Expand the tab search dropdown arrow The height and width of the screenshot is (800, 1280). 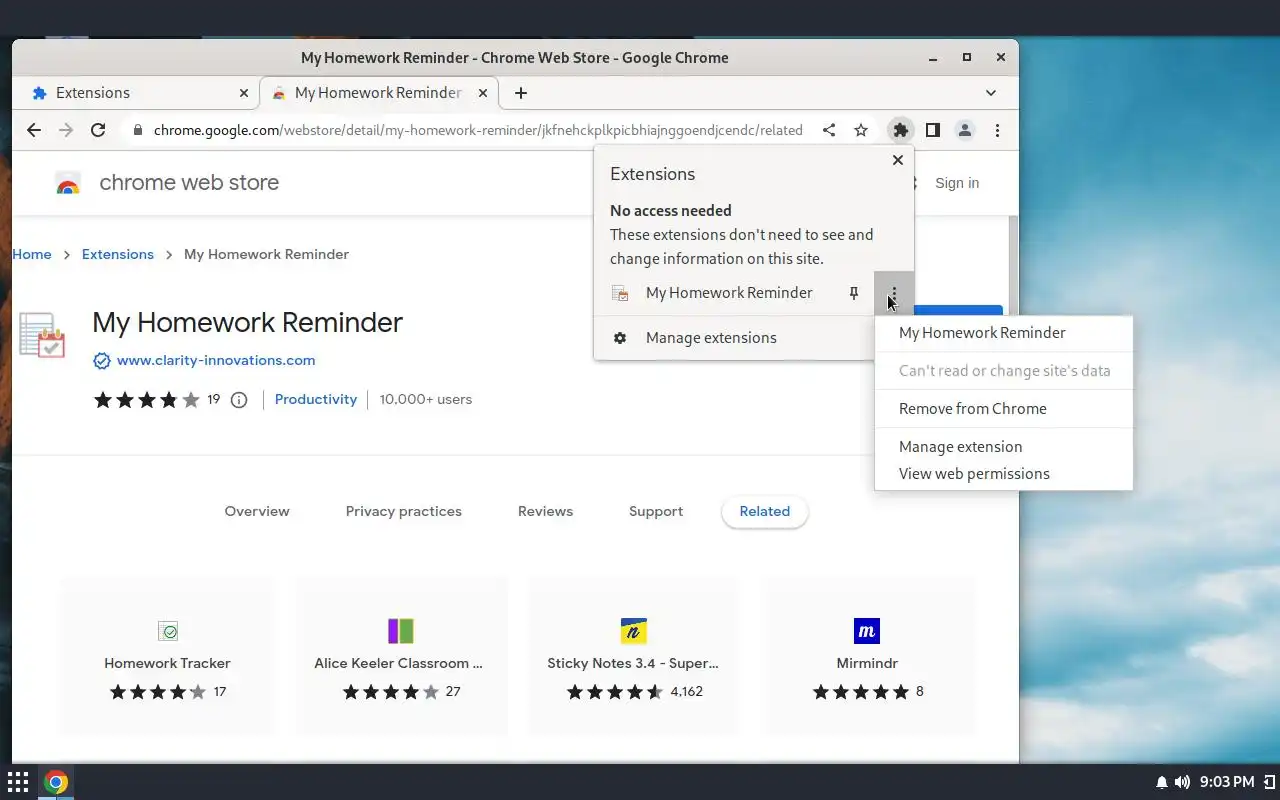(991, 93)
